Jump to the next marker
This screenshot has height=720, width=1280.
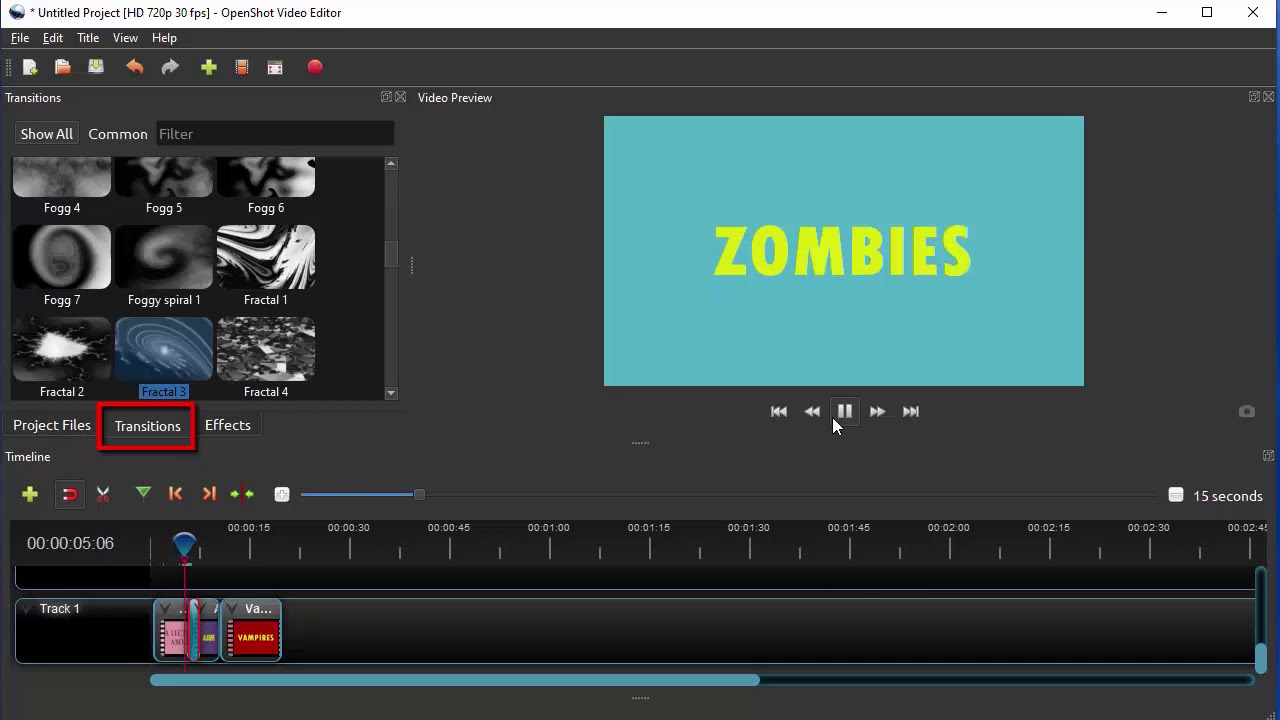[209, 494]
